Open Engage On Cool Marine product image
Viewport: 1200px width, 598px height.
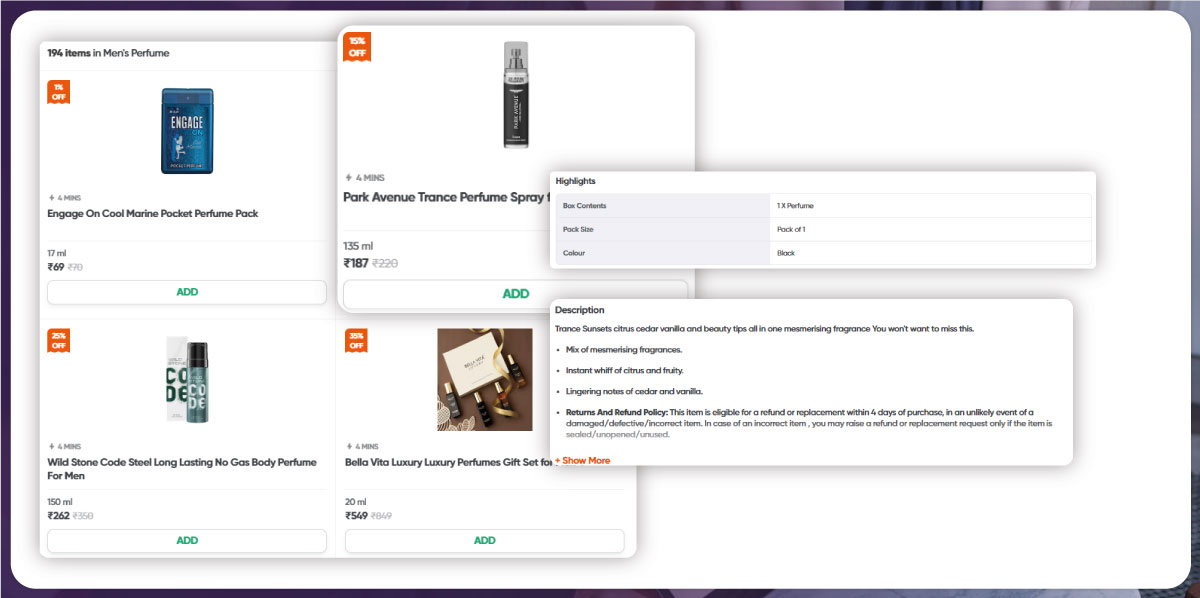pyautogui.click(x=187, y=131)
